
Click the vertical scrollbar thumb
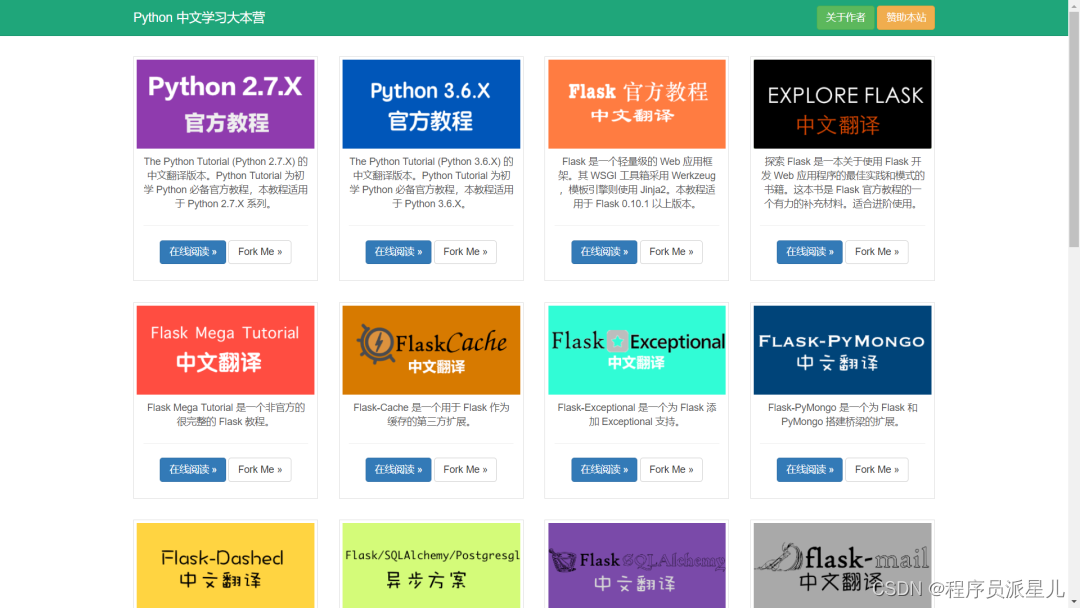(x=1074, y=129)
